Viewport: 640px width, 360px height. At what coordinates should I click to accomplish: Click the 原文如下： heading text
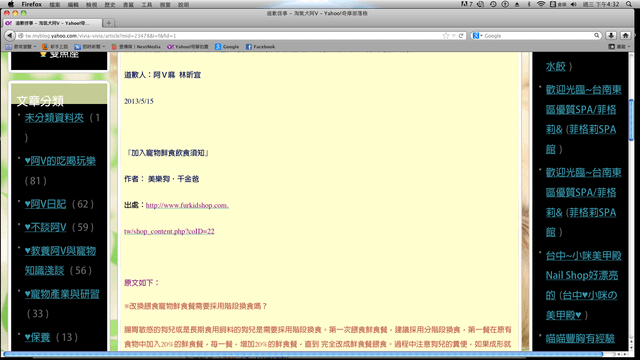pyautogui.click(x=142, y=282)
